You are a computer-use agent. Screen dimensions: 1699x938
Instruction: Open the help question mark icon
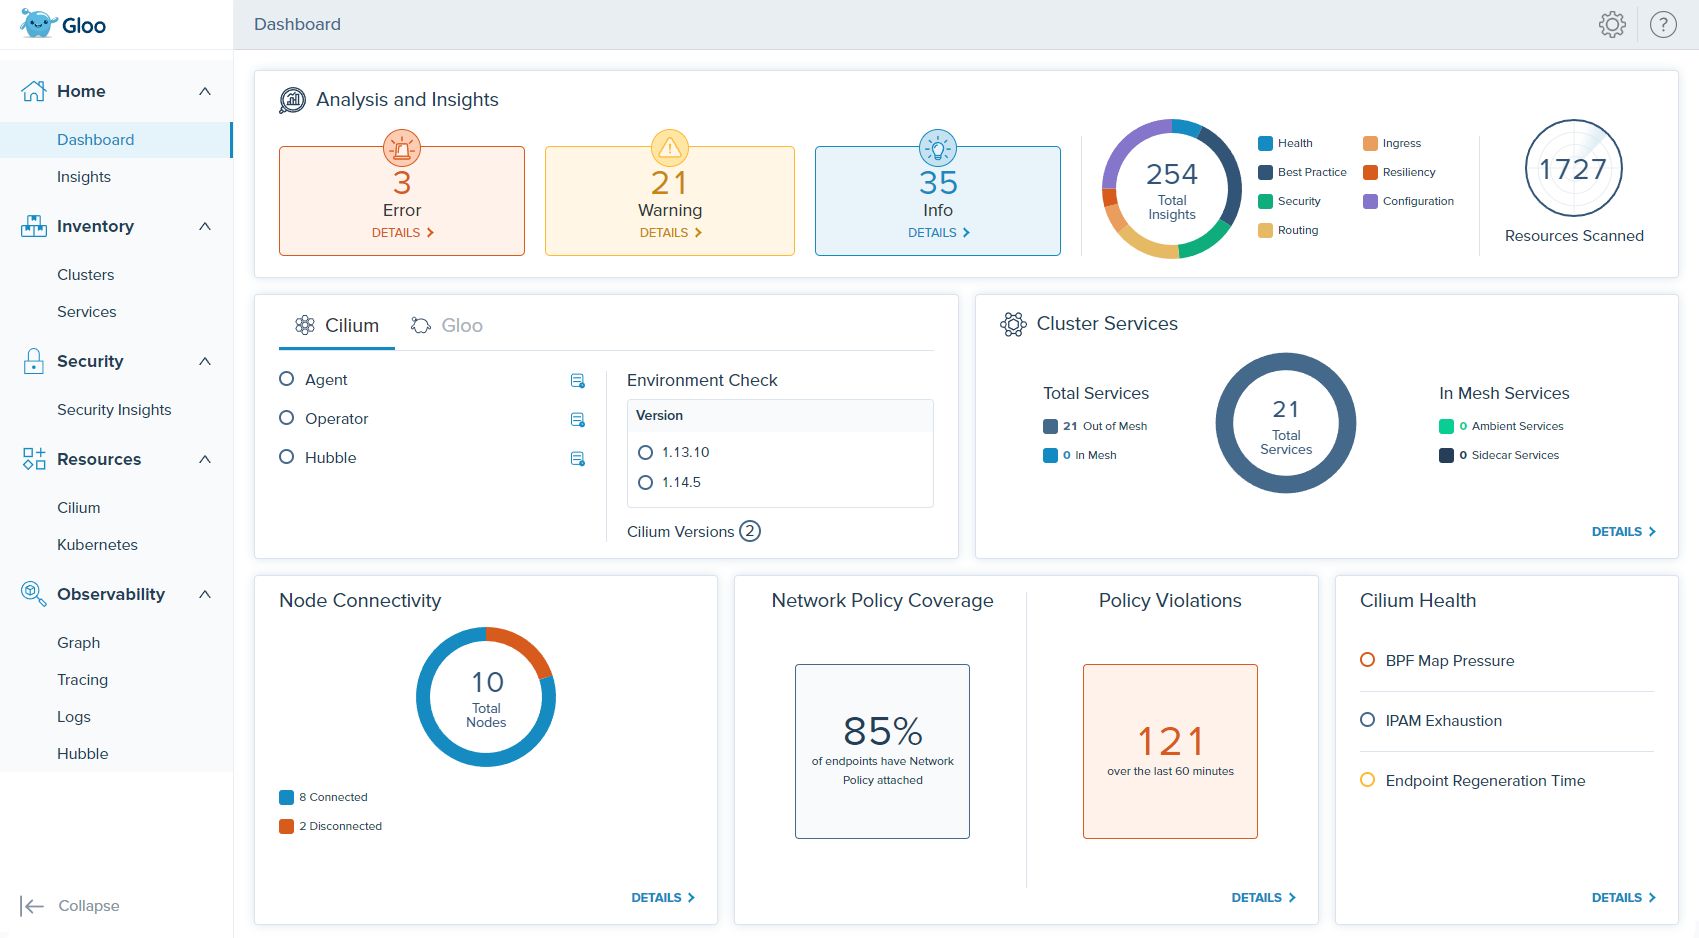point(1663,24)
